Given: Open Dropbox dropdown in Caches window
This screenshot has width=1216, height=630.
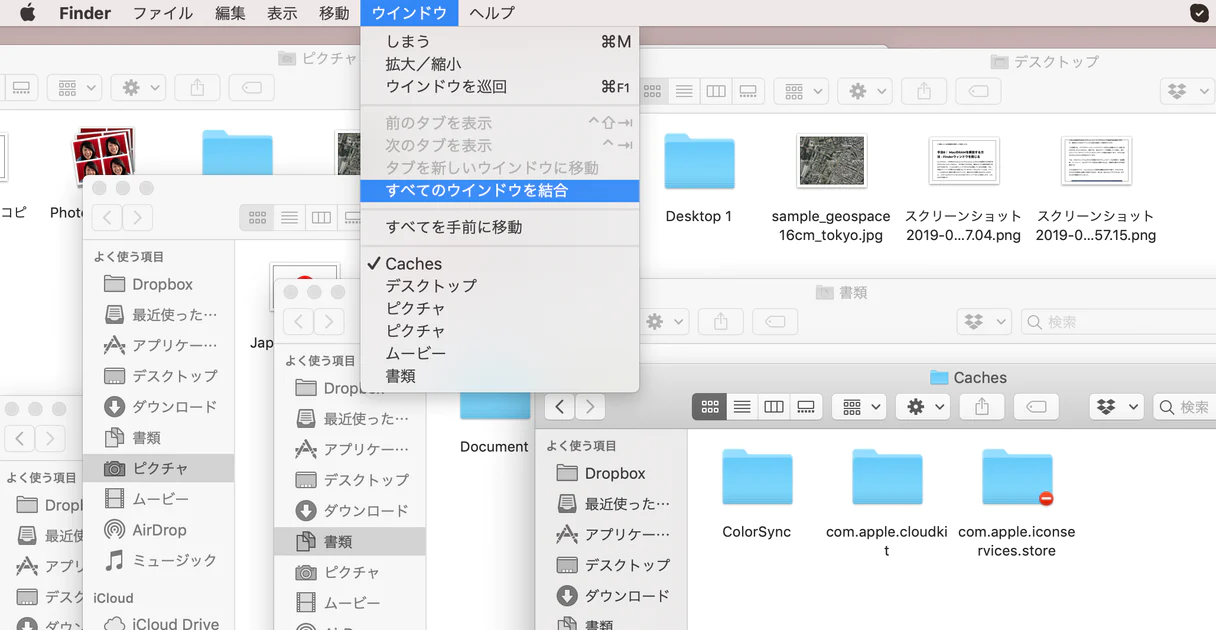Looking at the screenshot, I should pos(1116,407).
